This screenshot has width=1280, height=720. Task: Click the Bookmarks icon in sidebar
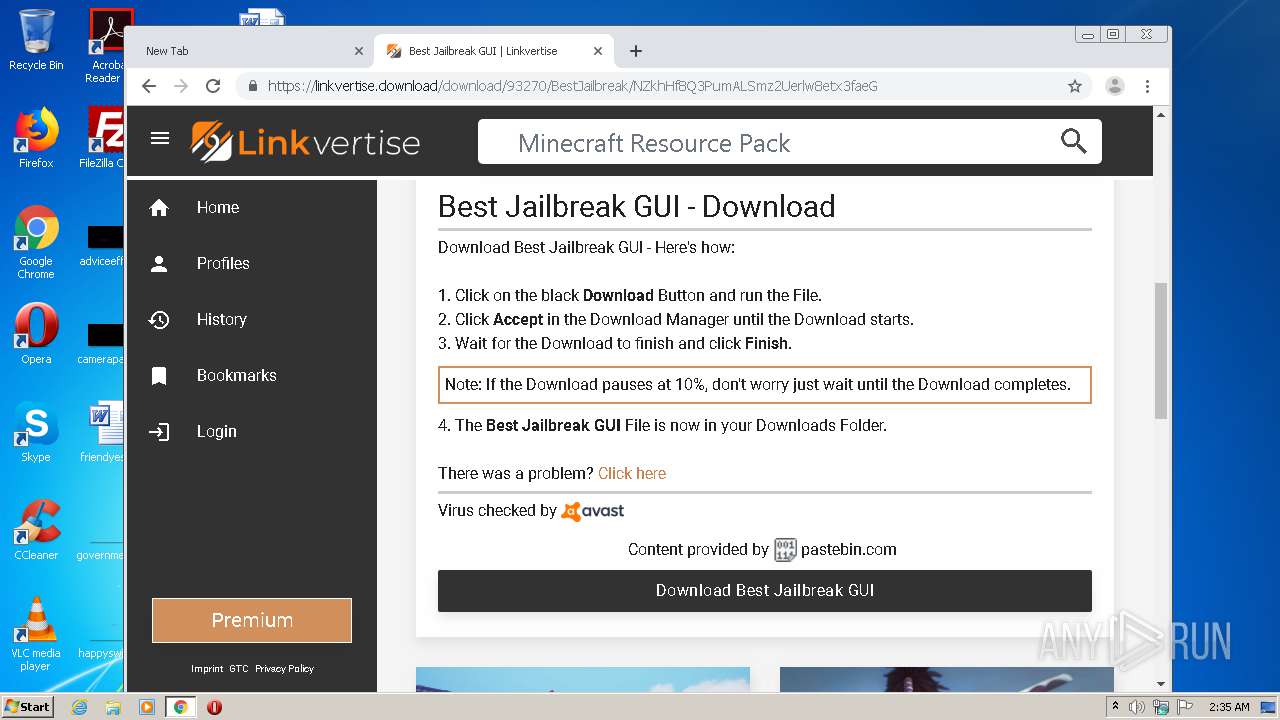(x=159, y=375)
